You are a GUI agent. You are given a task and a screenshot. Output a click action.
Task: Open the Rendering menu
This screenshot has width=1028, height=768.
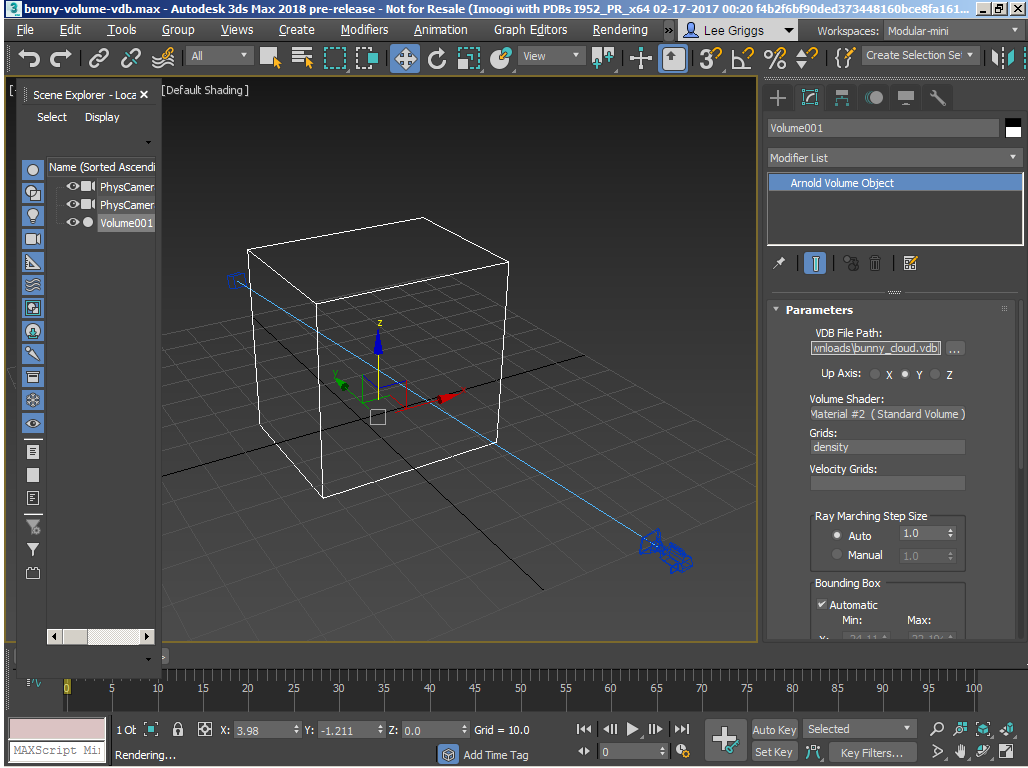tap(619, 30)
